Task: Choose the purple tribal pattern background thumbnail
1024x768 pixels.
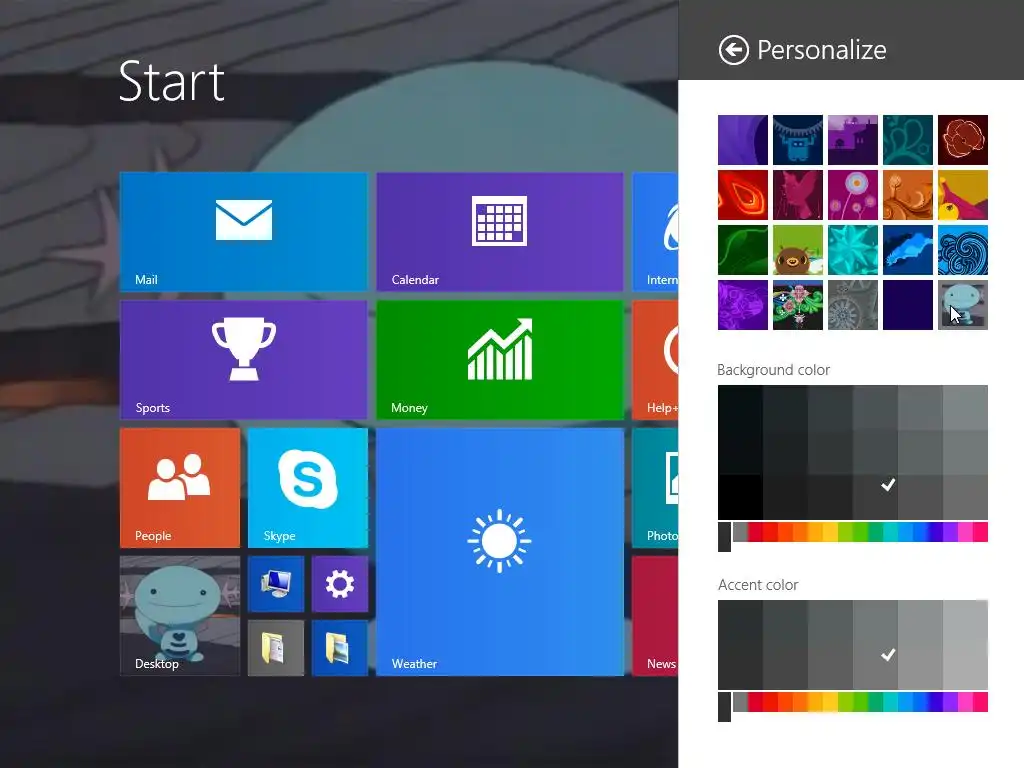Action: pyautogui.click(x=743, y=305)
